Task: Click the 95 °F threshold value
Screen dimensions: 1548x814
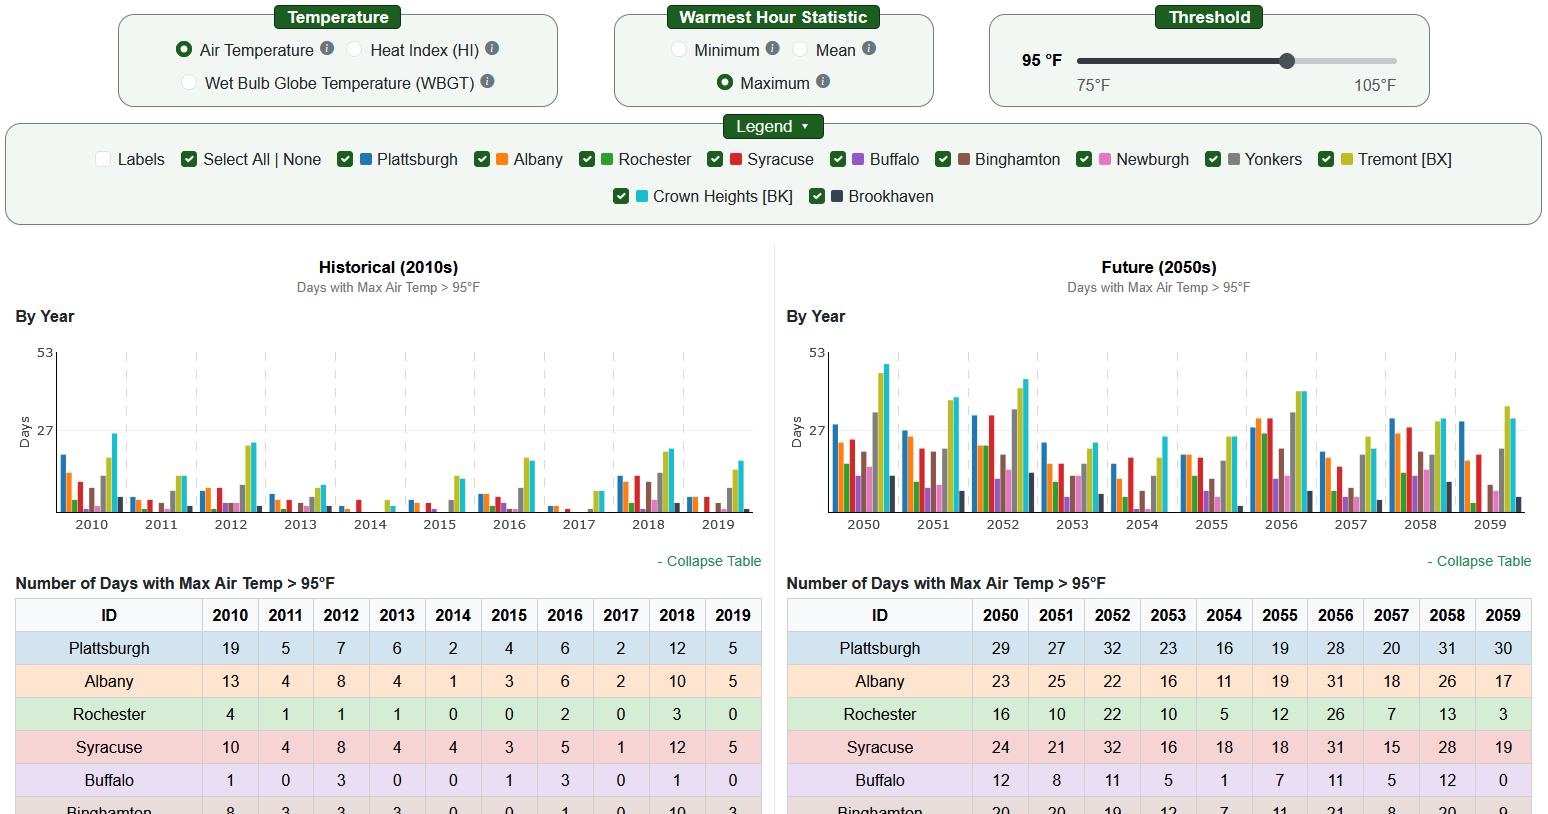Action: [x=1042, y=60]
